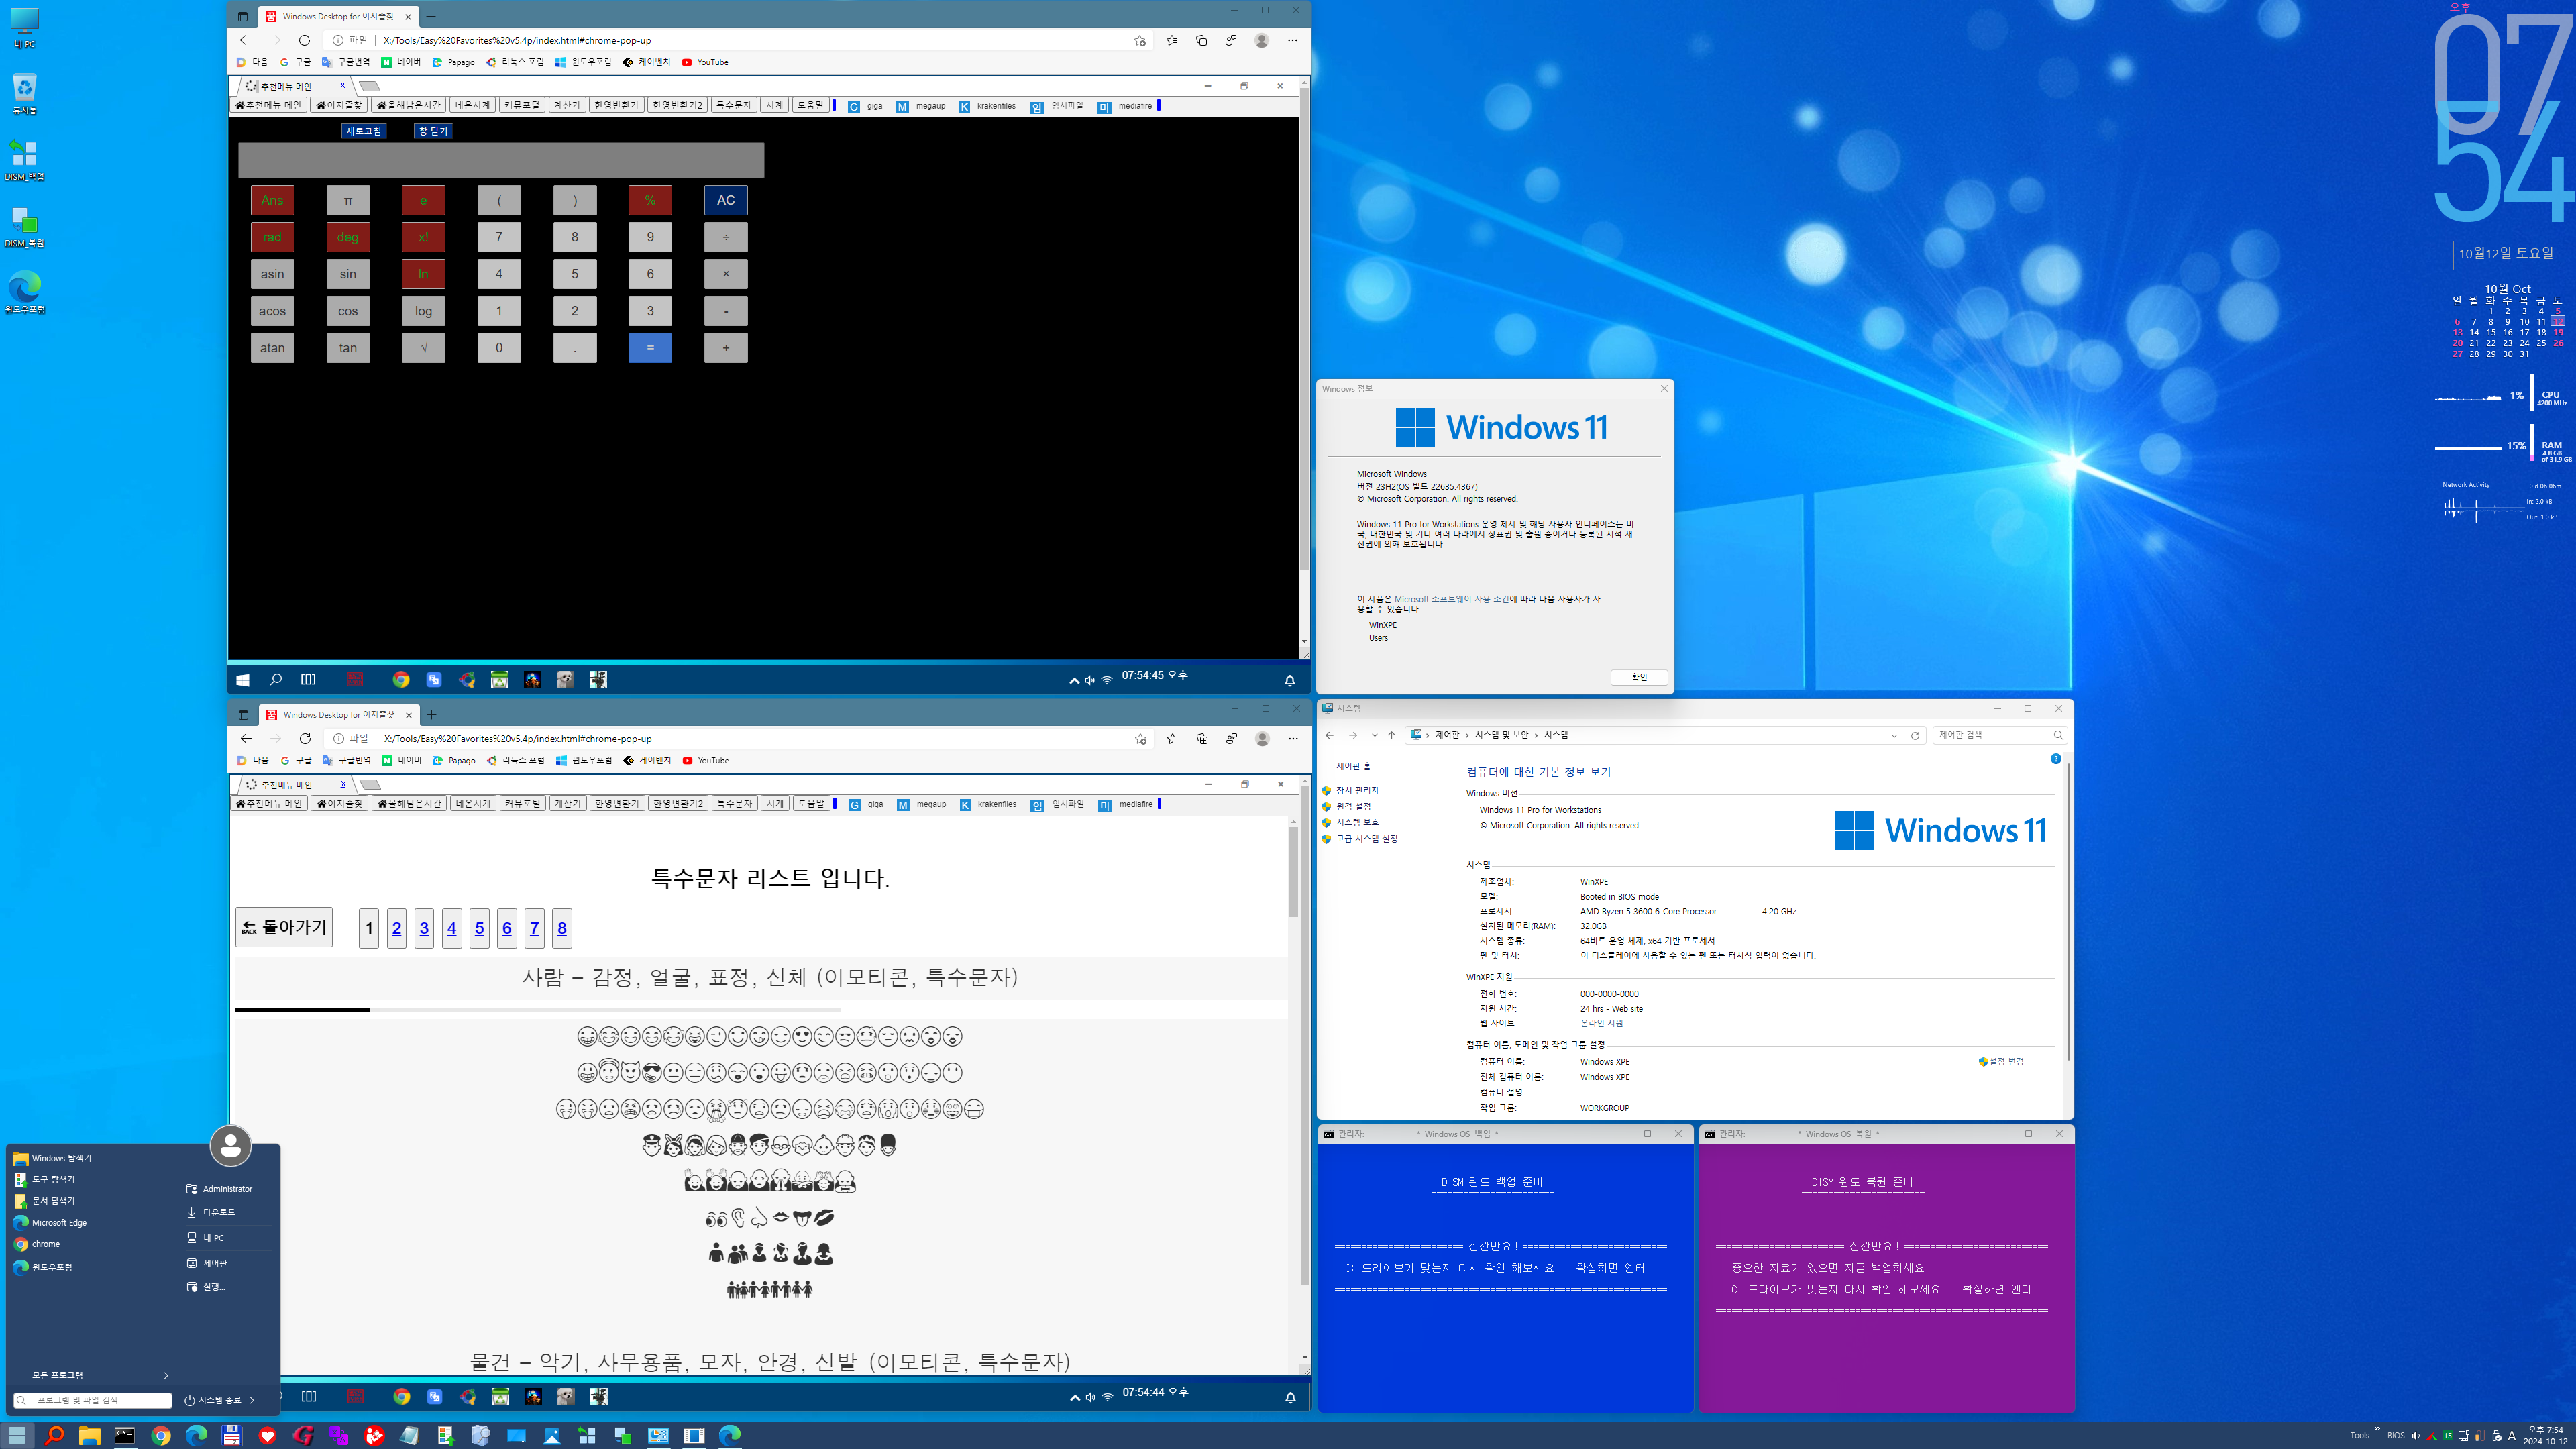
Task: Open the 휴지통 recycle bin desktop icon
Action: click(24, 94)
